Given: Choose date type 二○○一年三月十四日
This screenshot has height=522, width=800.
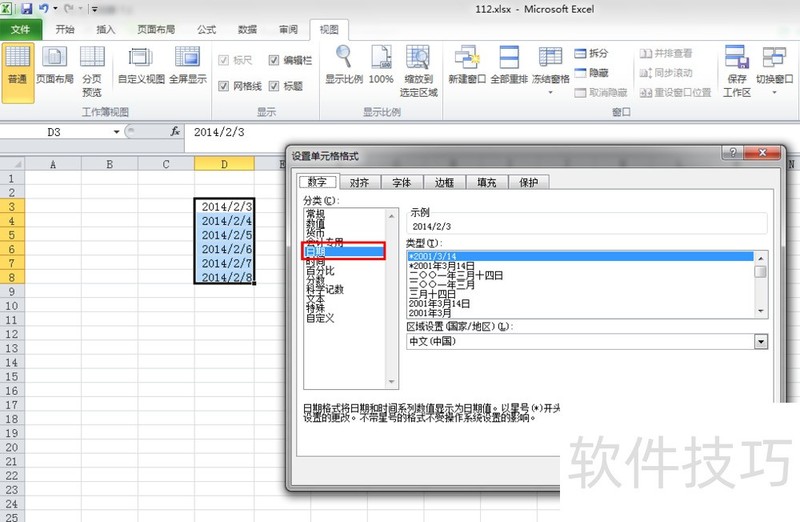Looking at the screenshot, I should [456, 276].
